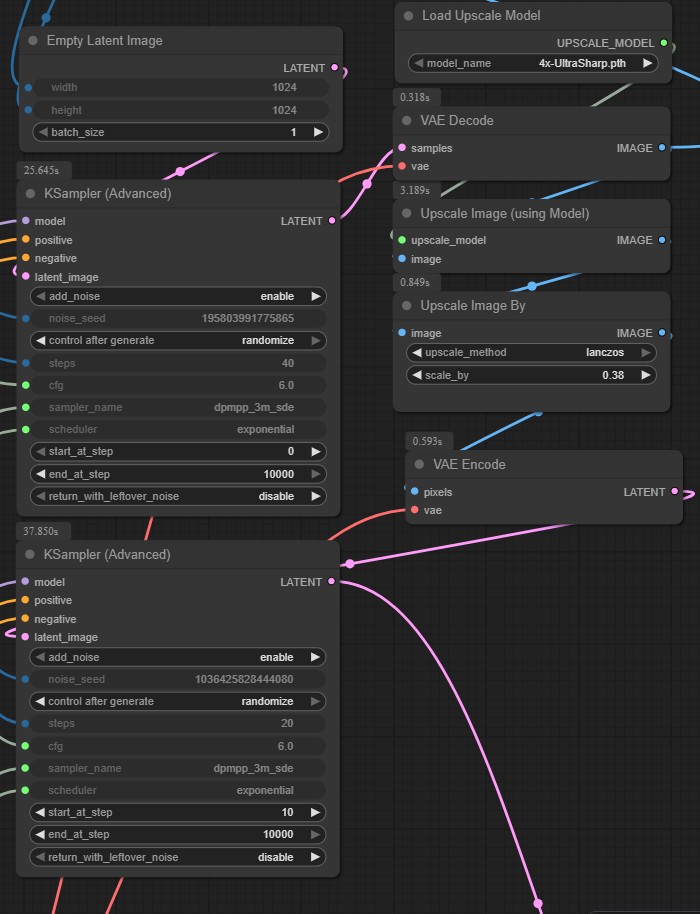700x914 pixels.
Task: Select the VAE Decode node title
Action: pos(457,121)
